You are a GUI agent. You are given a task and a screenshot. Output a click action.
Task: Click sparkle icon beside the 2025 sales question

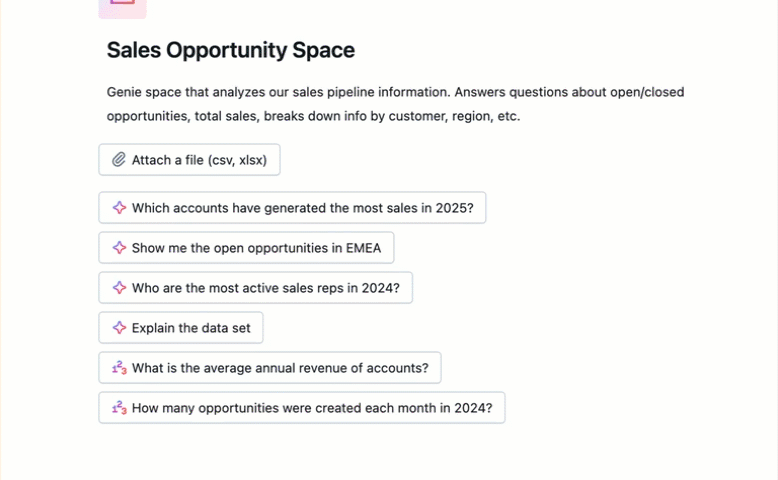pos(119,208)
